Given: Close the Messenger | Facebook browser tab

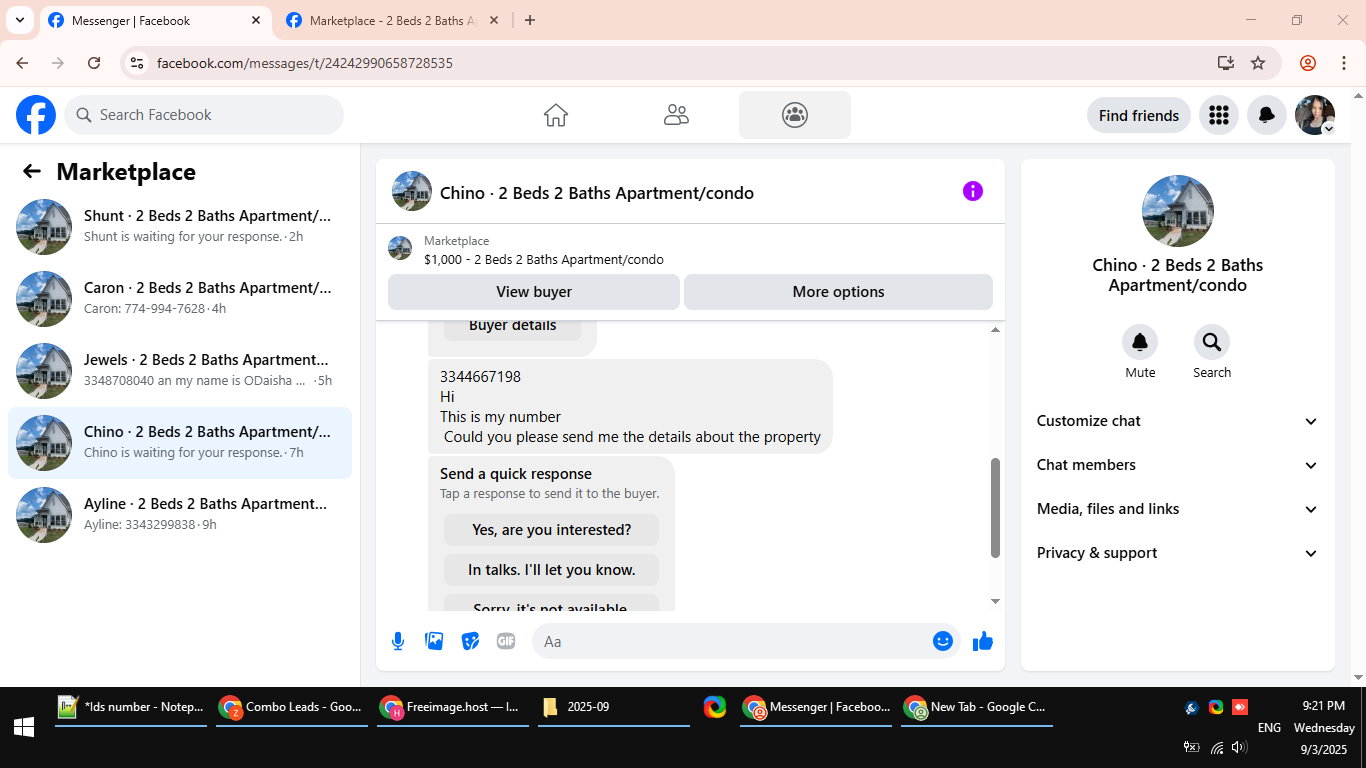Looking at the screenshot, I should 256,20.
